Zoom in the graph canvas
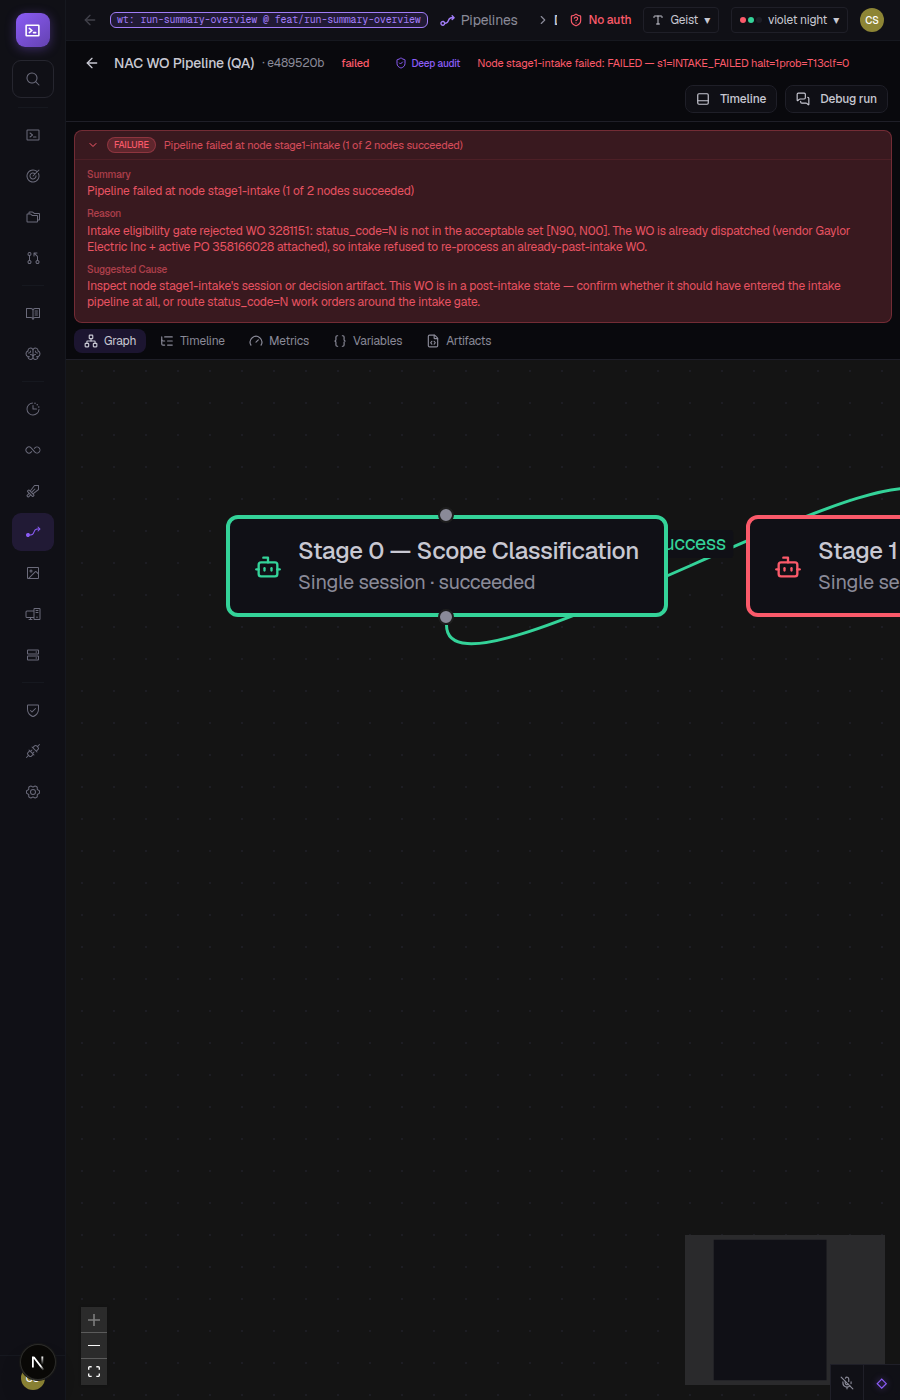900x1400 pixels. pyautogui.click(x=94, y=1320)
